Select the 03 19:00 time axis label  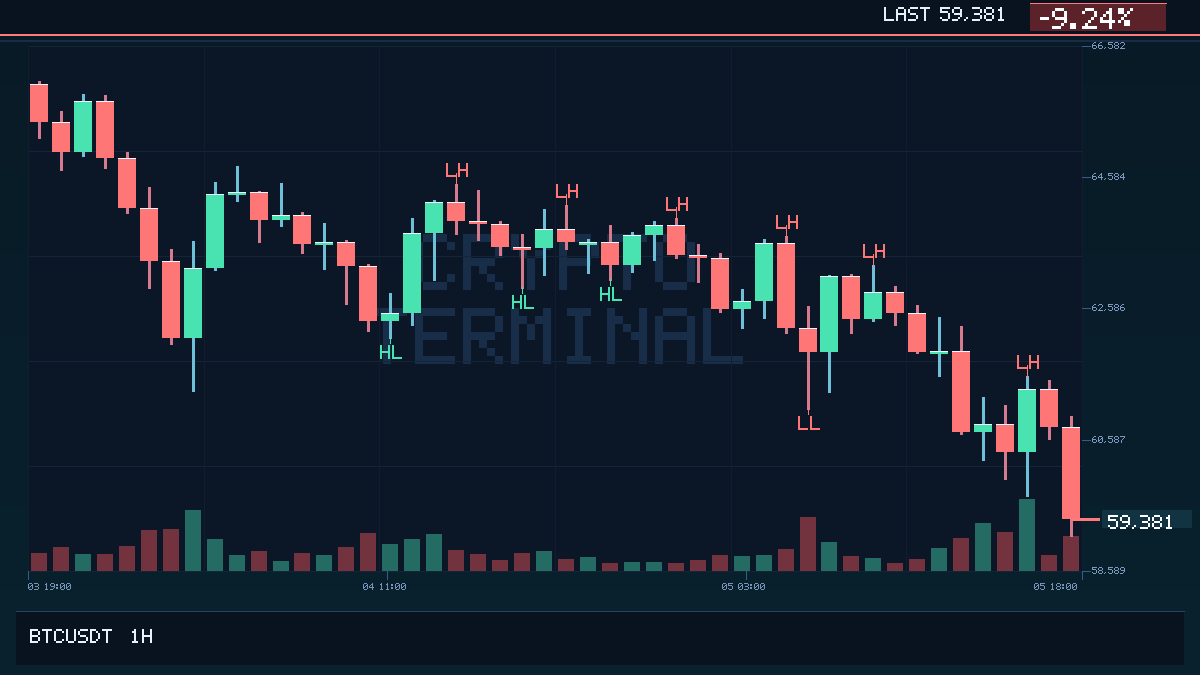click(49, 586)
